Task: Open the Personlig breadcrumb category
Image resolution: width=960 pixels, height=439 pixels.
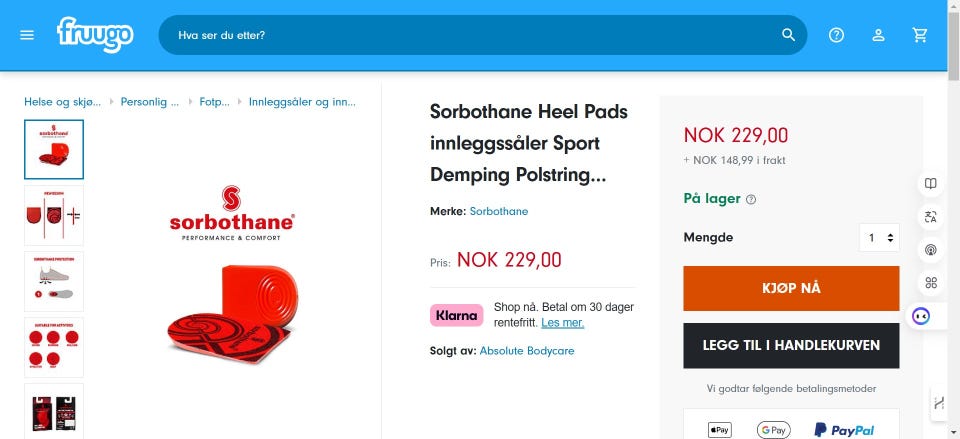Action: click(150, 102)
